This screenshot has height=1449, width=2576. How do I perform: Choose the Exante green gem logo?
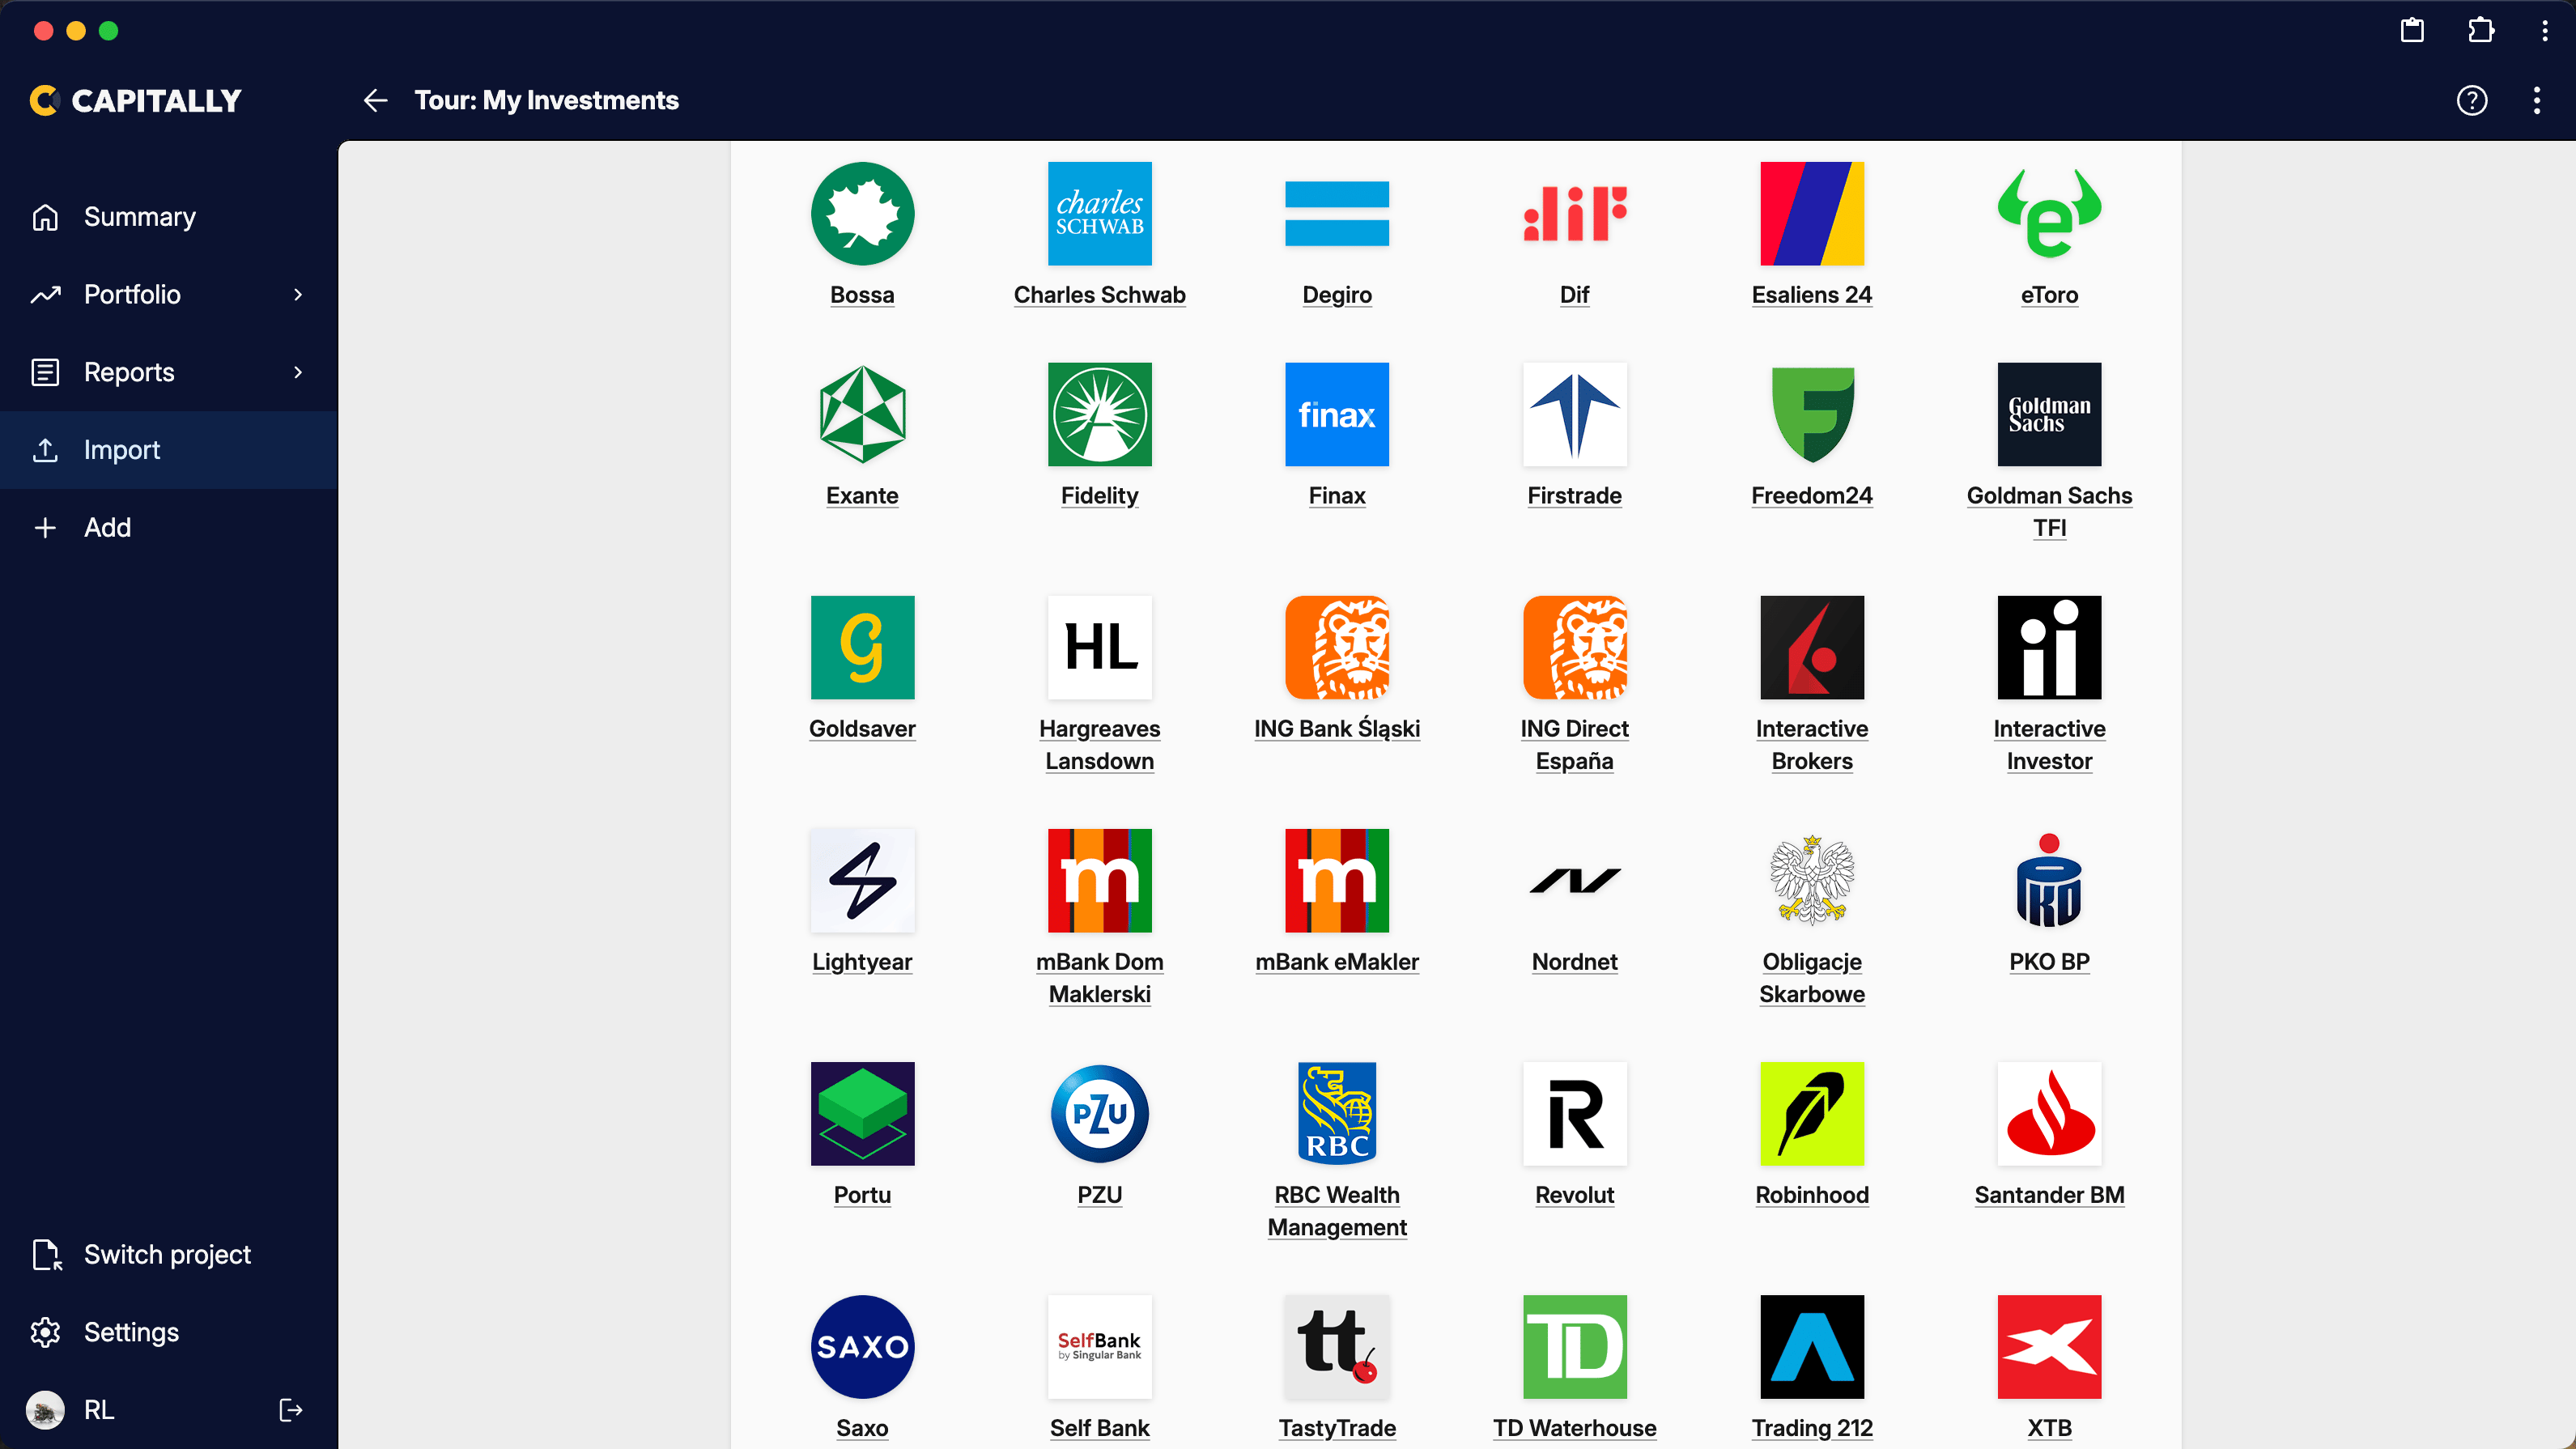[862, 415]
